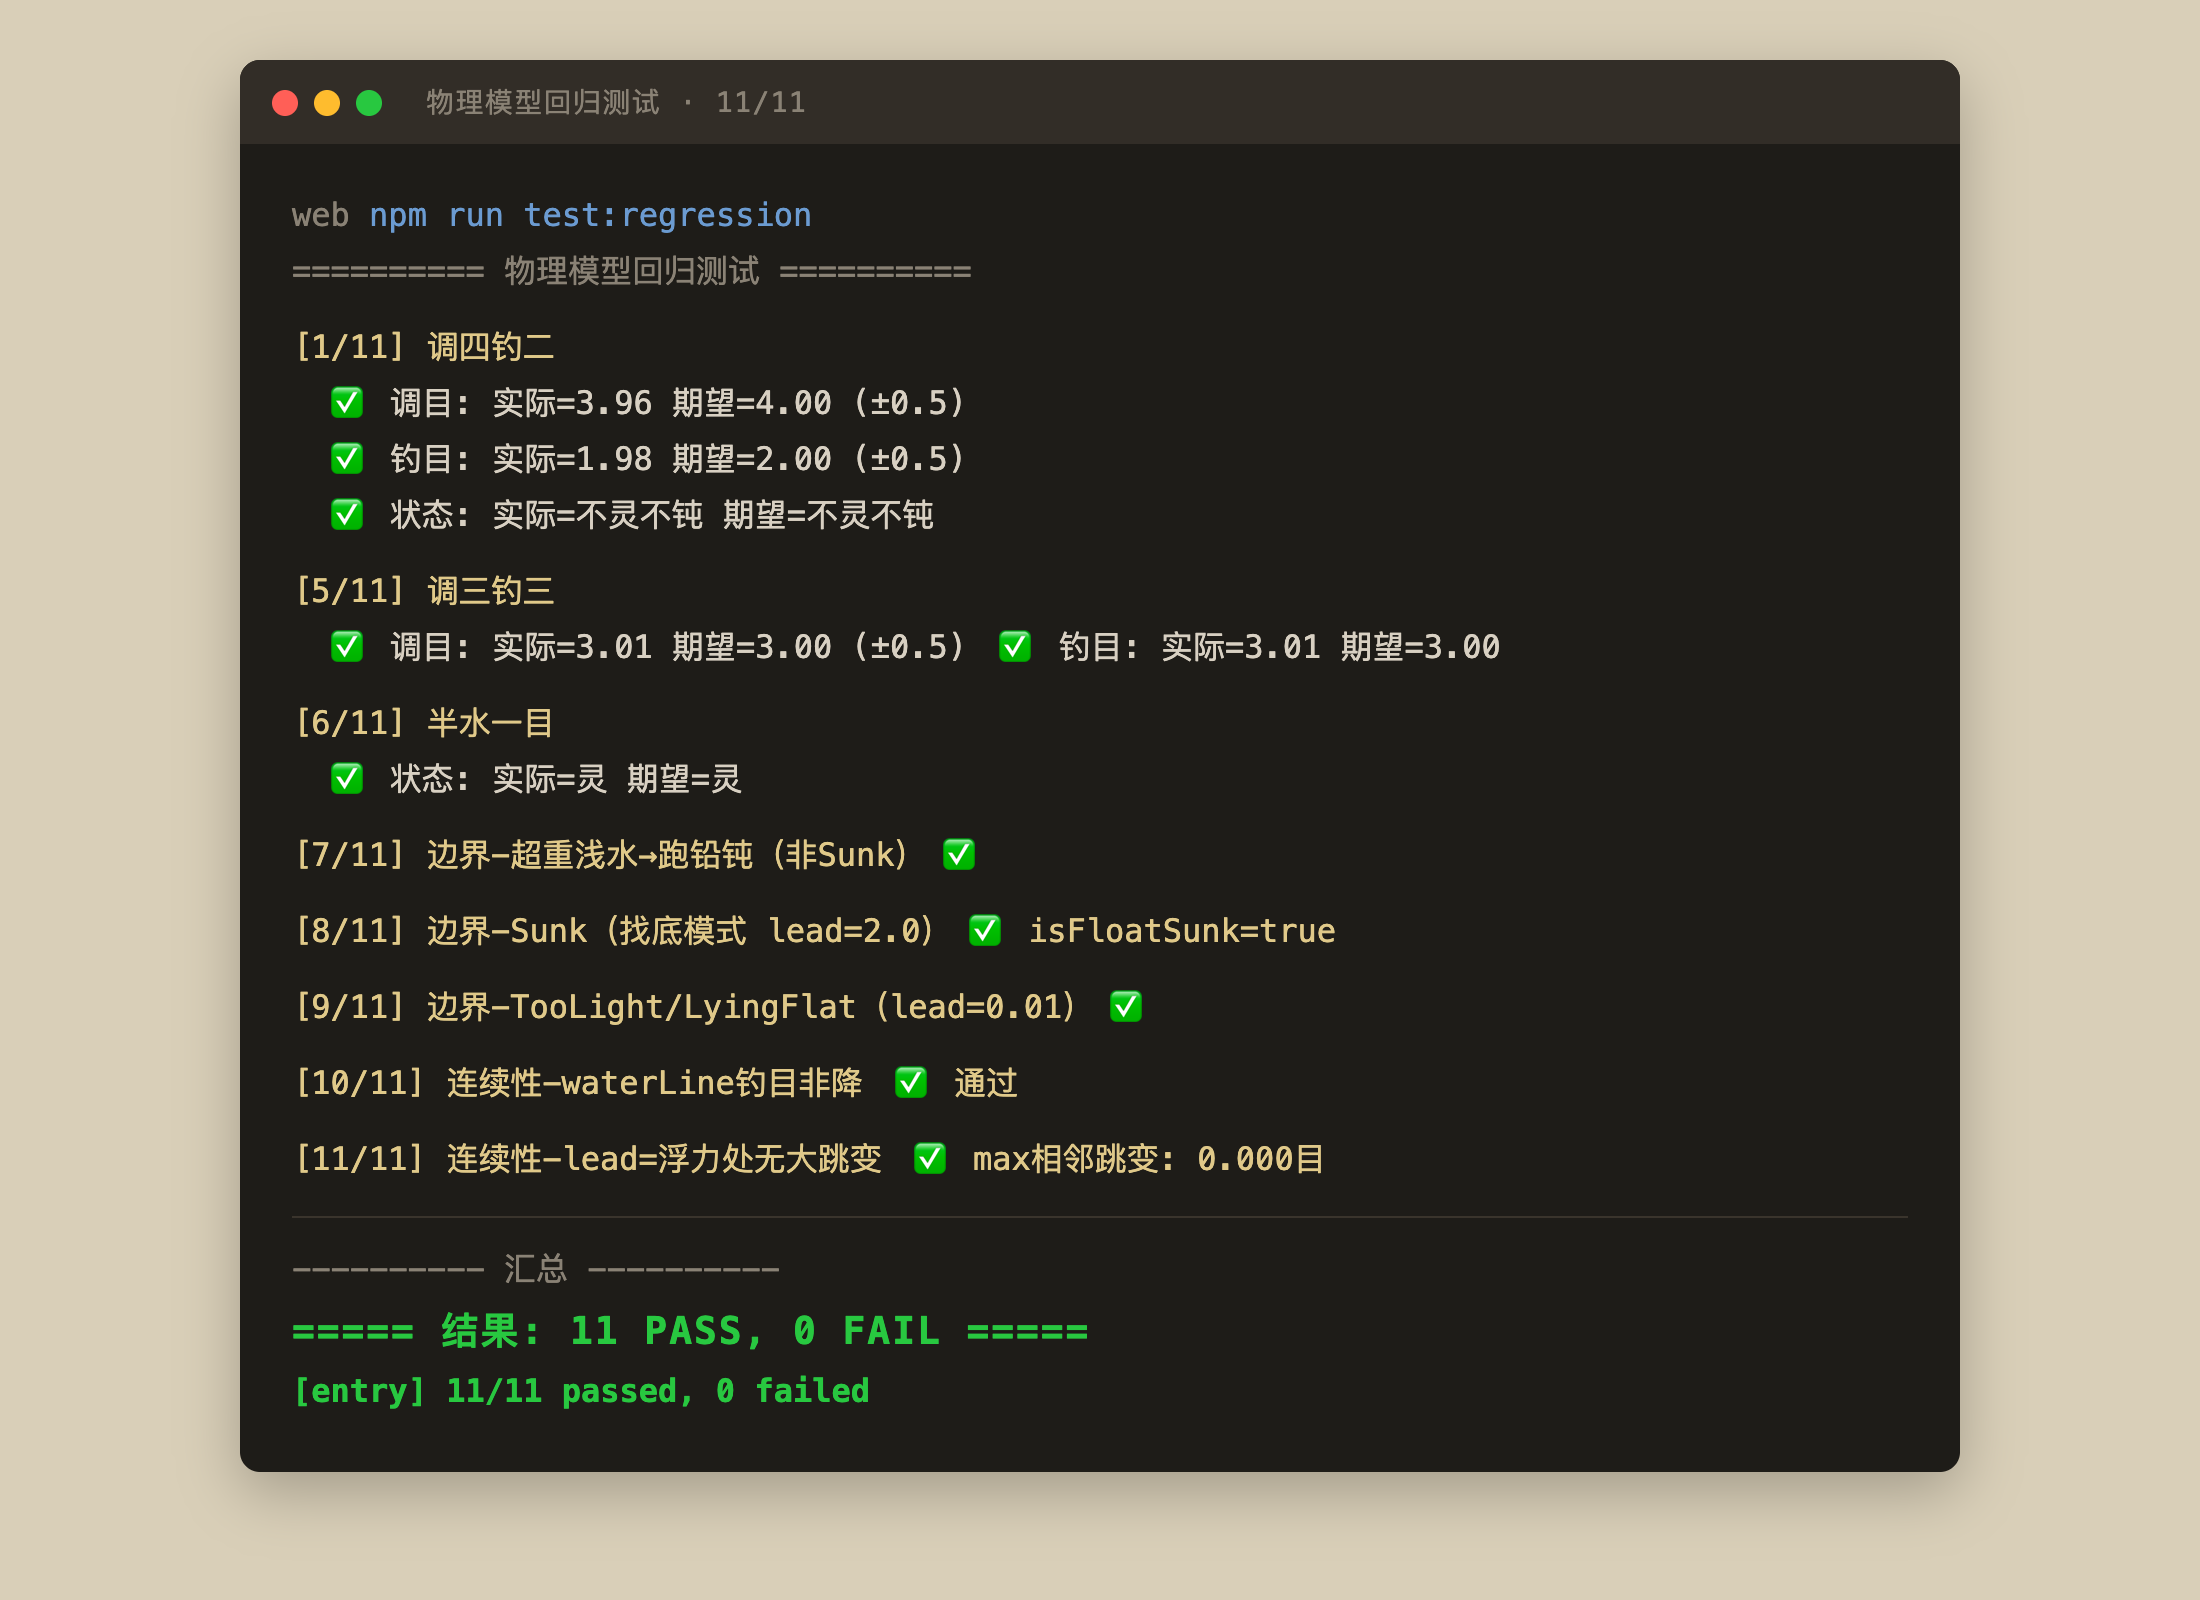Click the text '调目: 实际=3.01 期望=3.00 (±0.5)'
The height and width of the screenshot is (1600, 2200).
coord(678,647)
